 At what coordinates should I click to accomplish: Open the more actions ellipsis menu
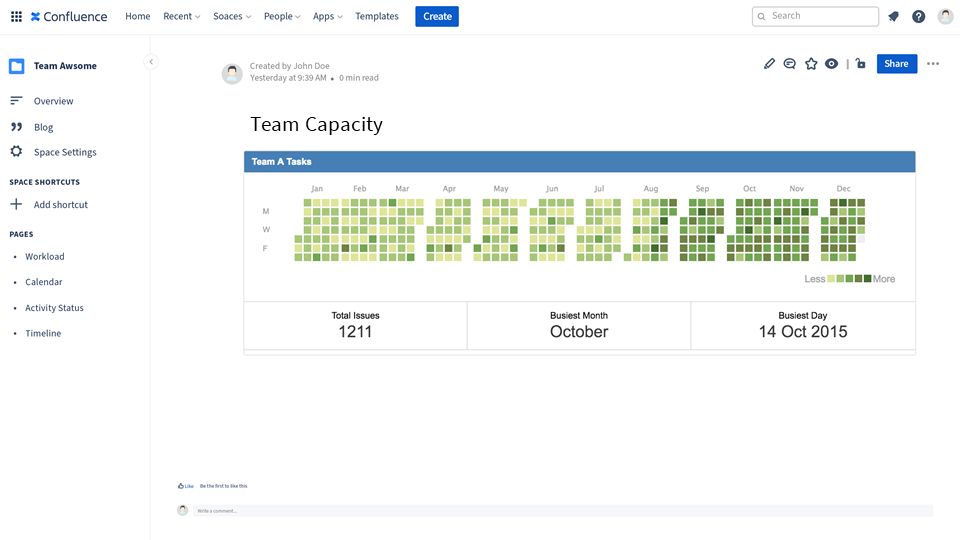pyautogui.click(x=933, y=64)
